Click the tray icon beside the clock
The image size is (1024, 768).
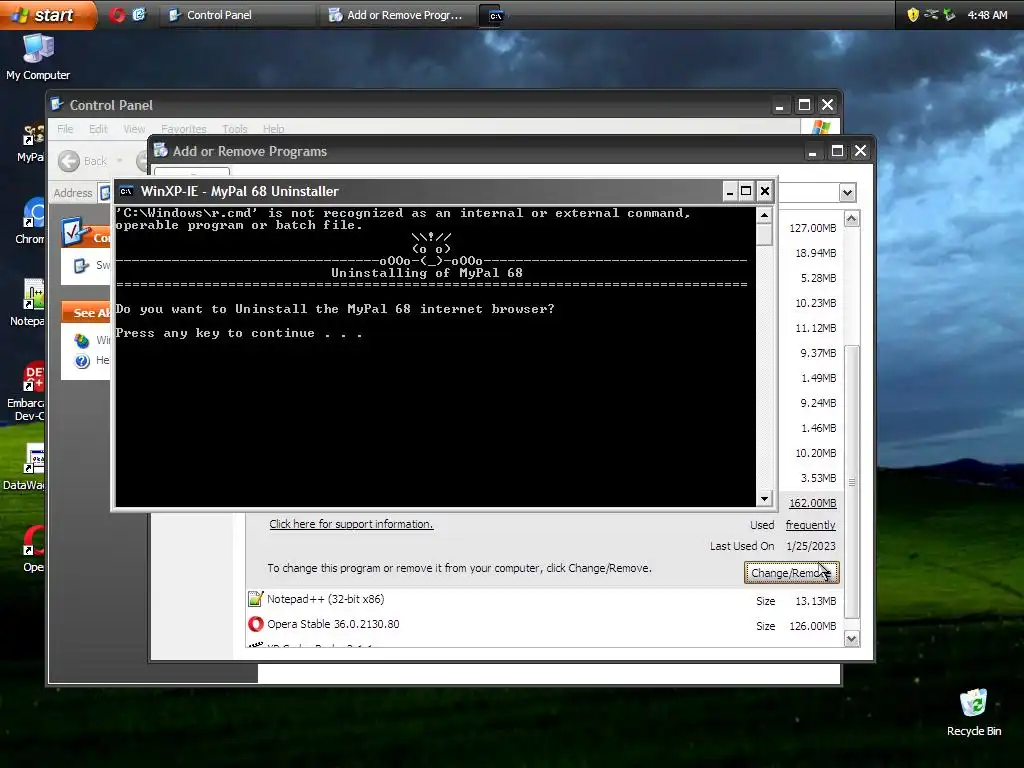950,14
